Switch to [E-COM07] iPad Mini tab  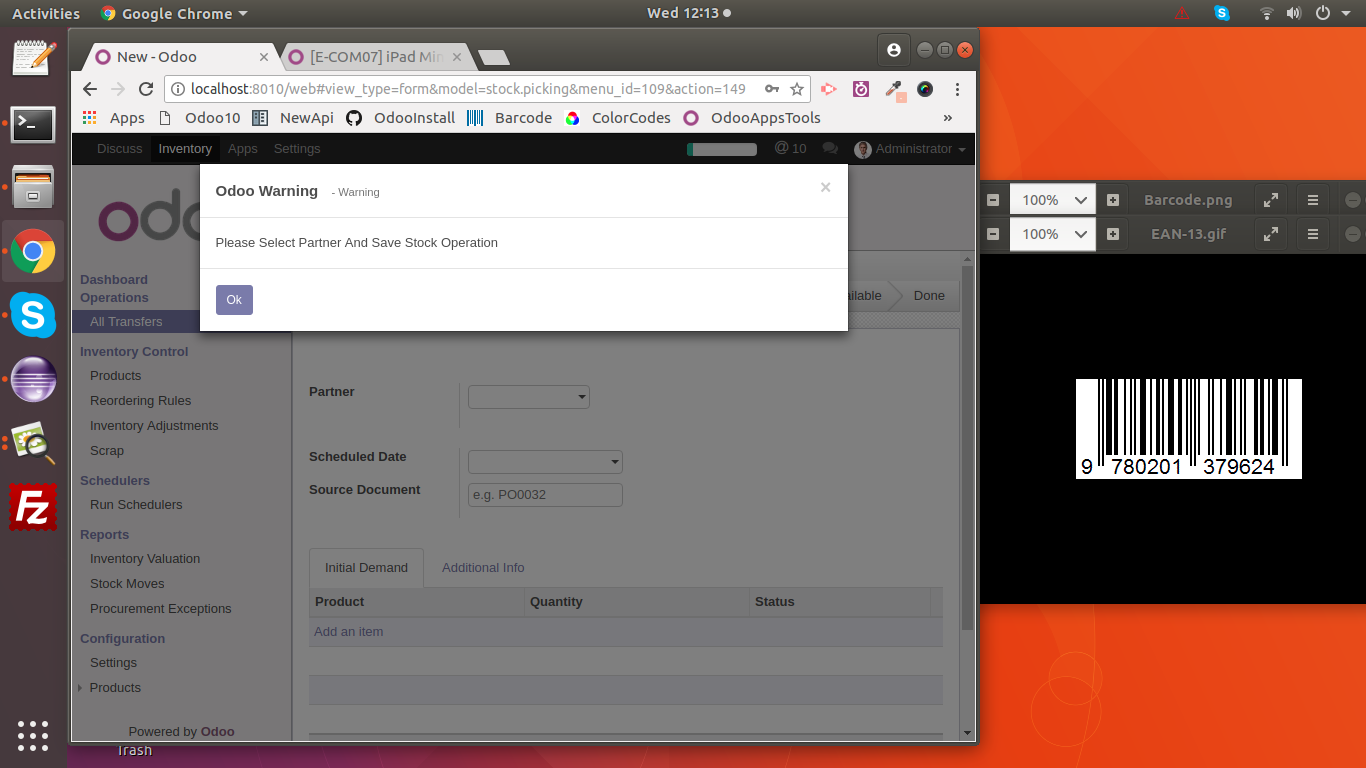pos(375,57)
